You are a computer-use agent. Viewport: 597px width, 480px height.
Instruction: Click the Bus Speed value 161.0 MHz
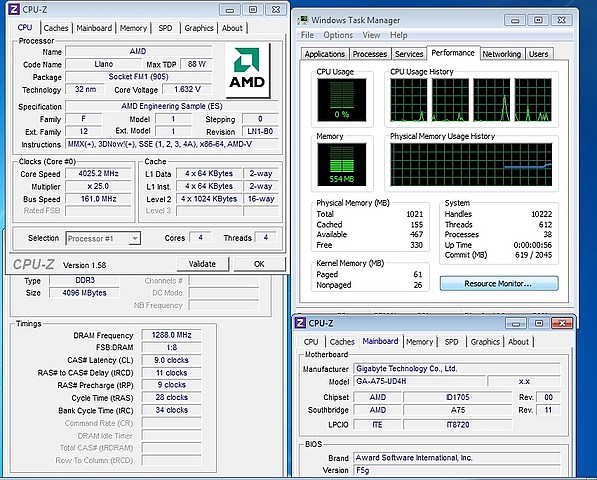click(x=99, y=199)
